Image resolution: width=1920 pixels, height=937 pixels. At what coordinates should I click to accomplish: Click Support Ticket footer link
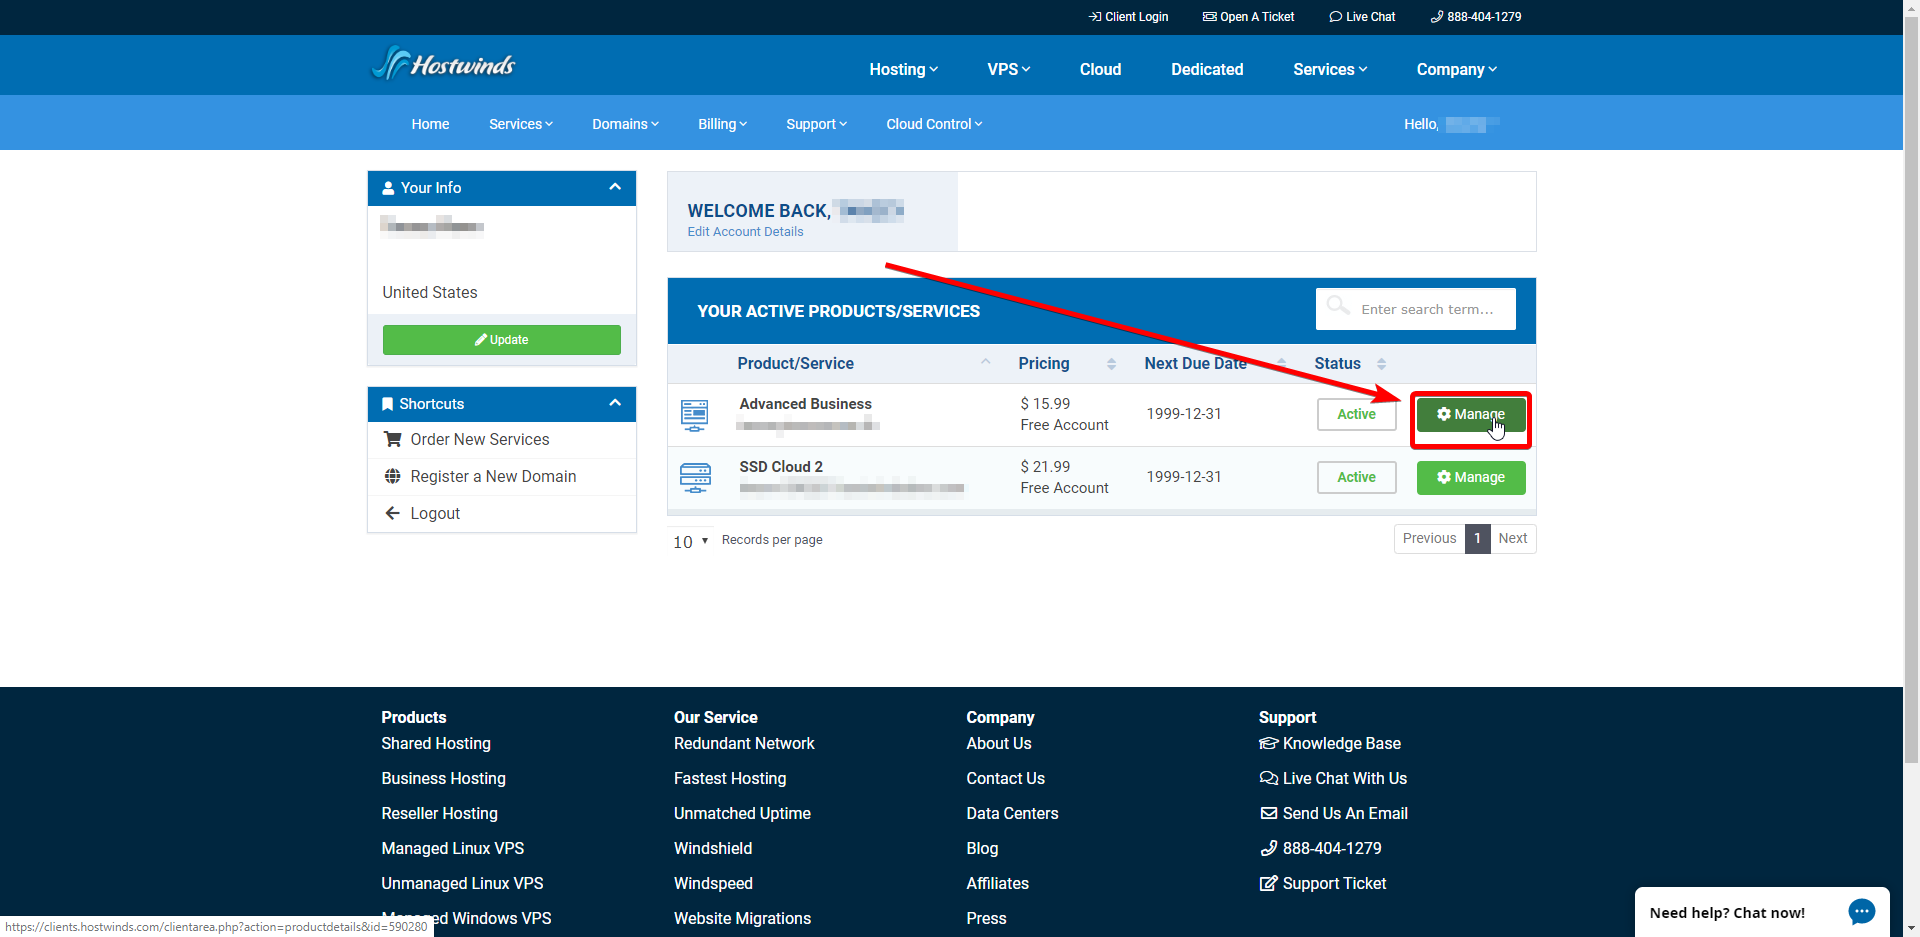point(1323,884)
